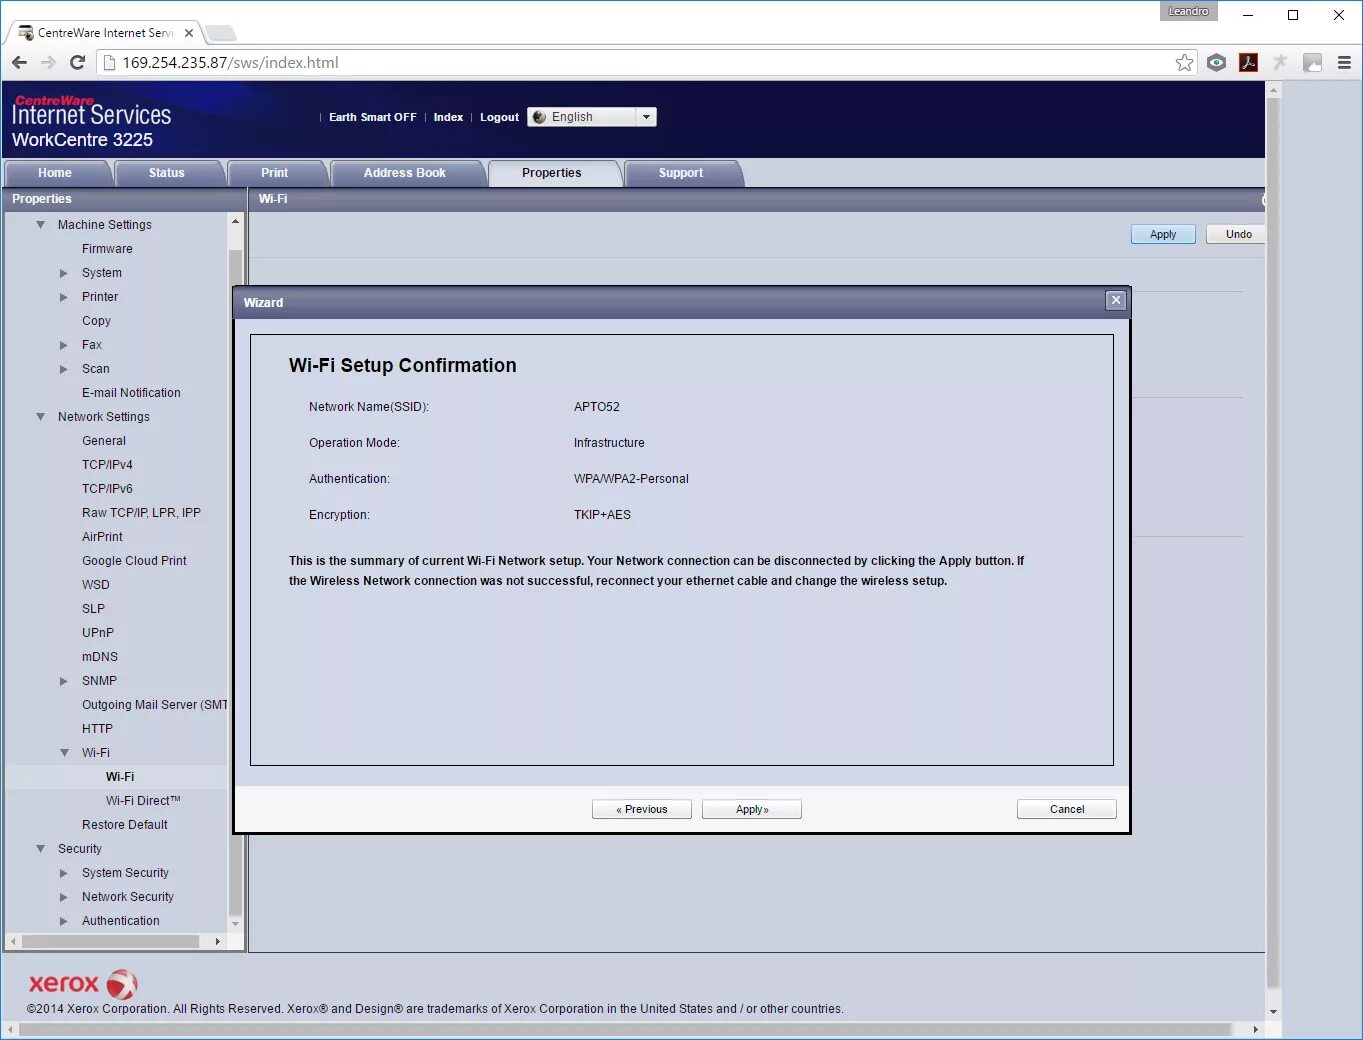Collapse the Network Settings tree node
This screenshot has height=1040, width=1363.
(41, 417)
